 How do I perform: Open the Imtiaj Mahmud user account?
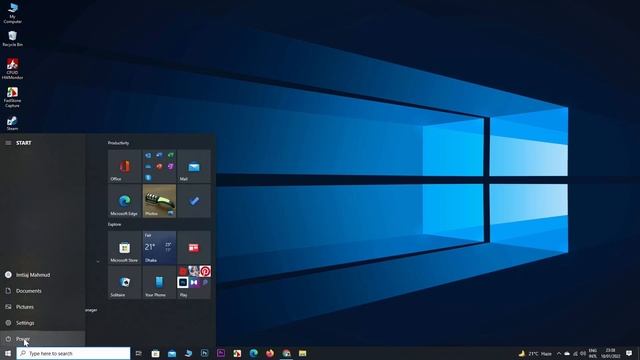42,275
